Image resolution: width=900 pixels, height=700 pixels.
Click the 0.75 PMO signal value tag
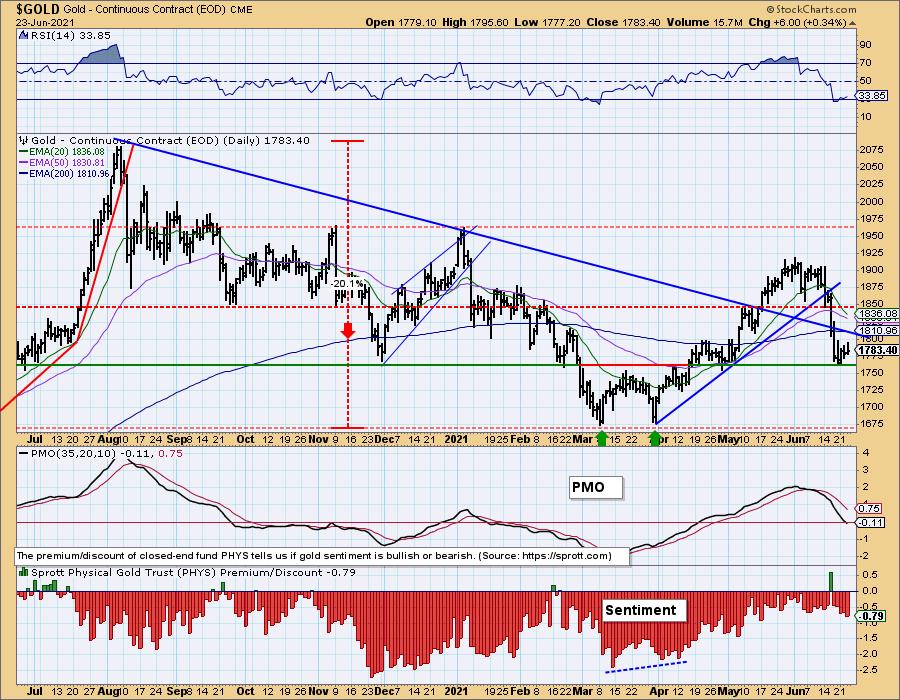869,508
